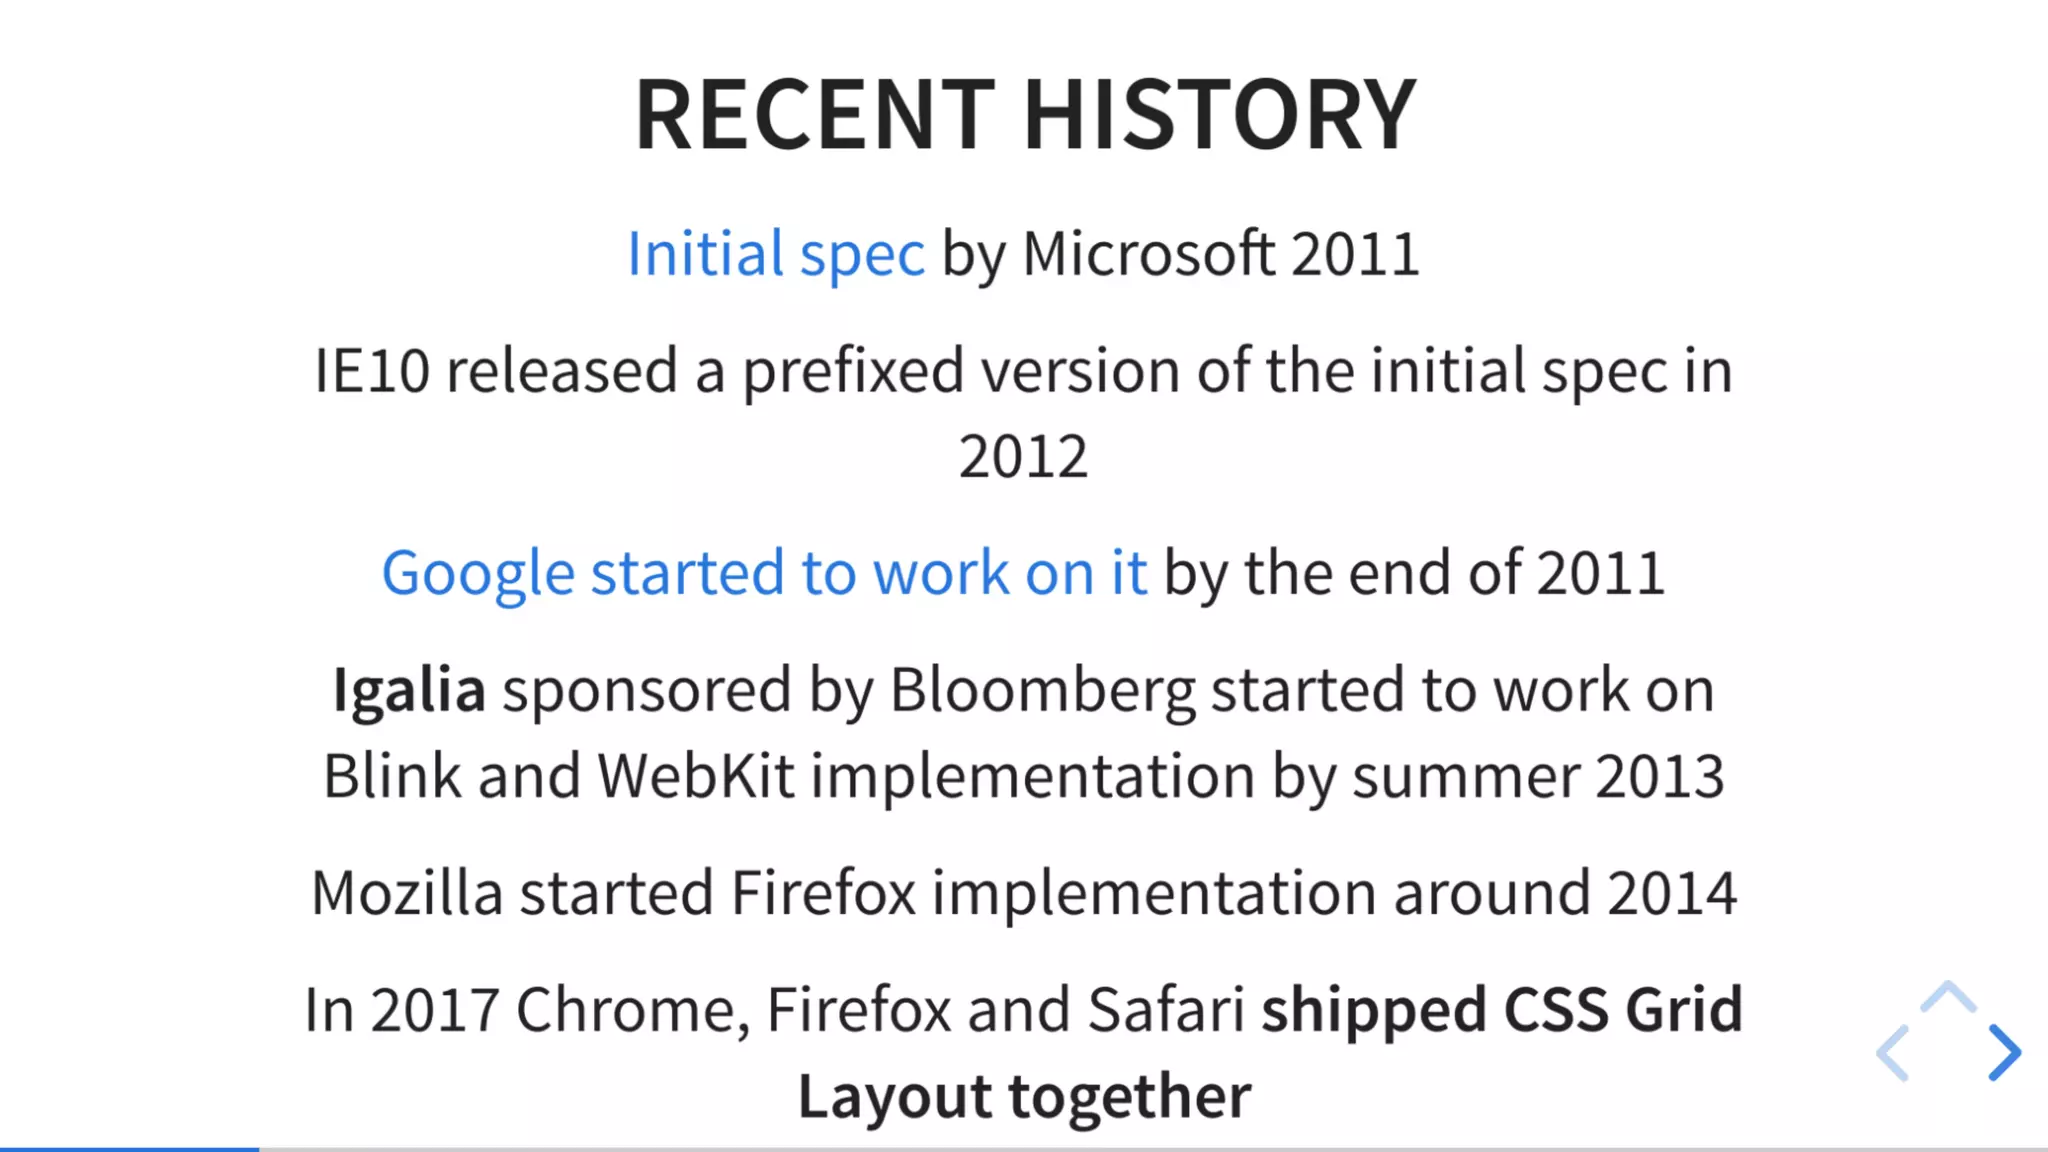Click the by Microsoft 2011 text
Image resolution: width=2048 pixels, height=1152 pixels.
pyautogui.click(x=1181, y=254)
